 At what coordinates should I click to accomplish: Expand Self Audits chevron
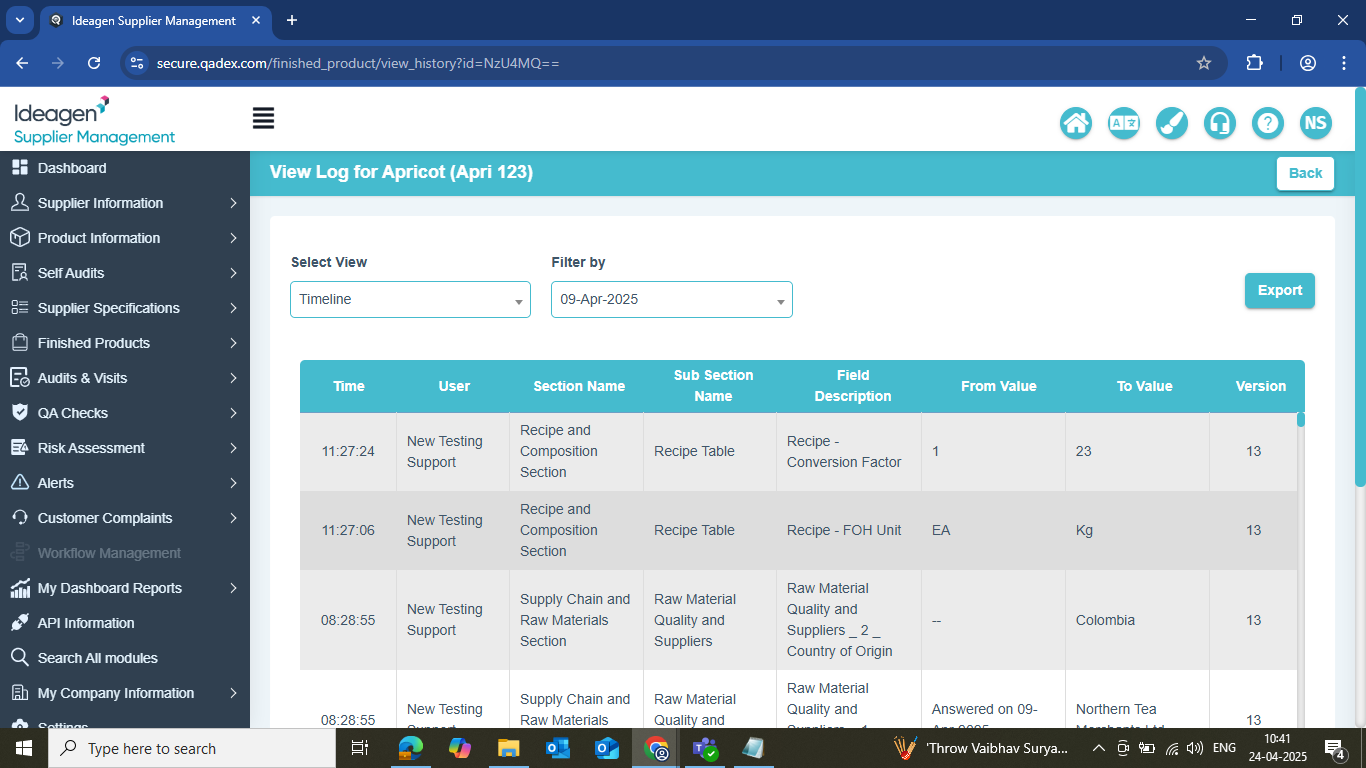point(233,273)
